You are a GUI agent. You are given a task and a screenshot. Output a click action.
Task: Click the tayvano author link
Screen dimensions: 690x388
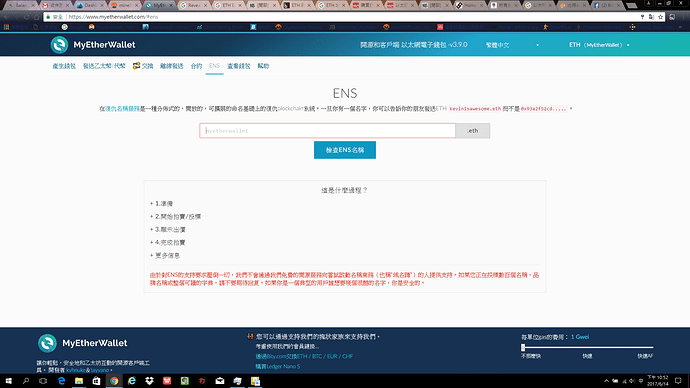[100, 370]
